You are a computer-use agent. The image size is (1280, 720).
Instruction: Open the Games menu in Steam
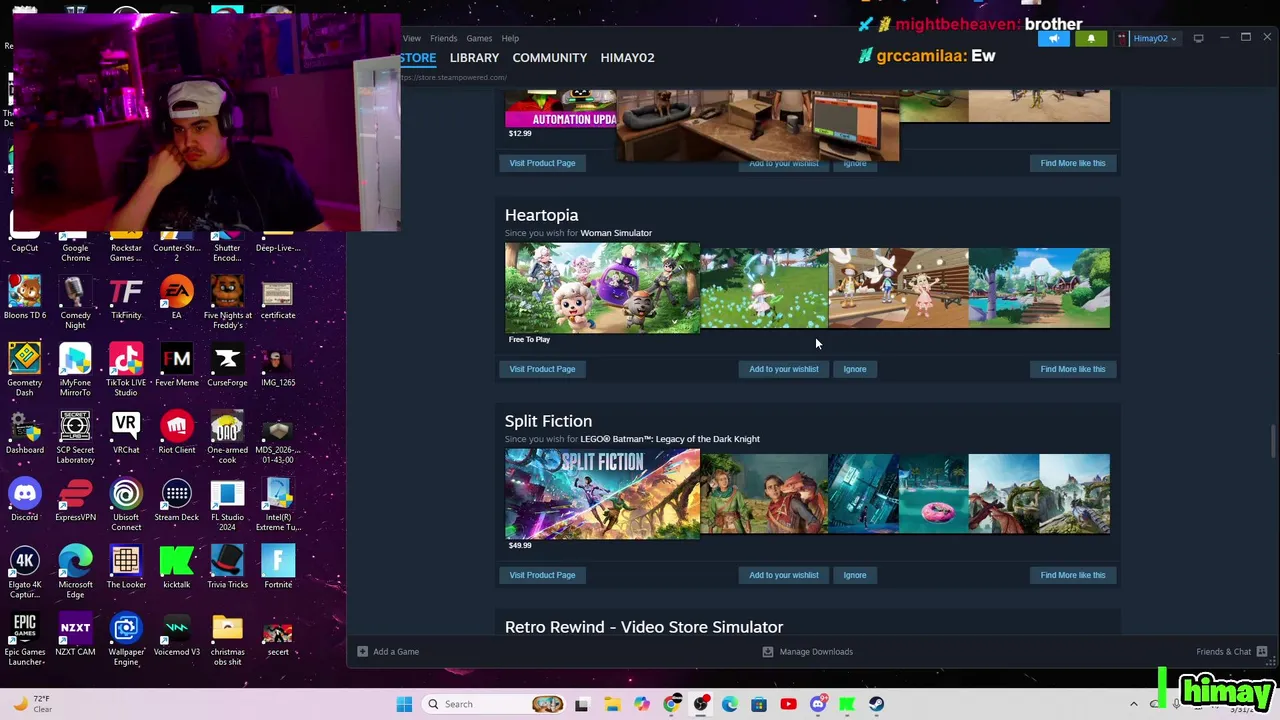(479, 38)
